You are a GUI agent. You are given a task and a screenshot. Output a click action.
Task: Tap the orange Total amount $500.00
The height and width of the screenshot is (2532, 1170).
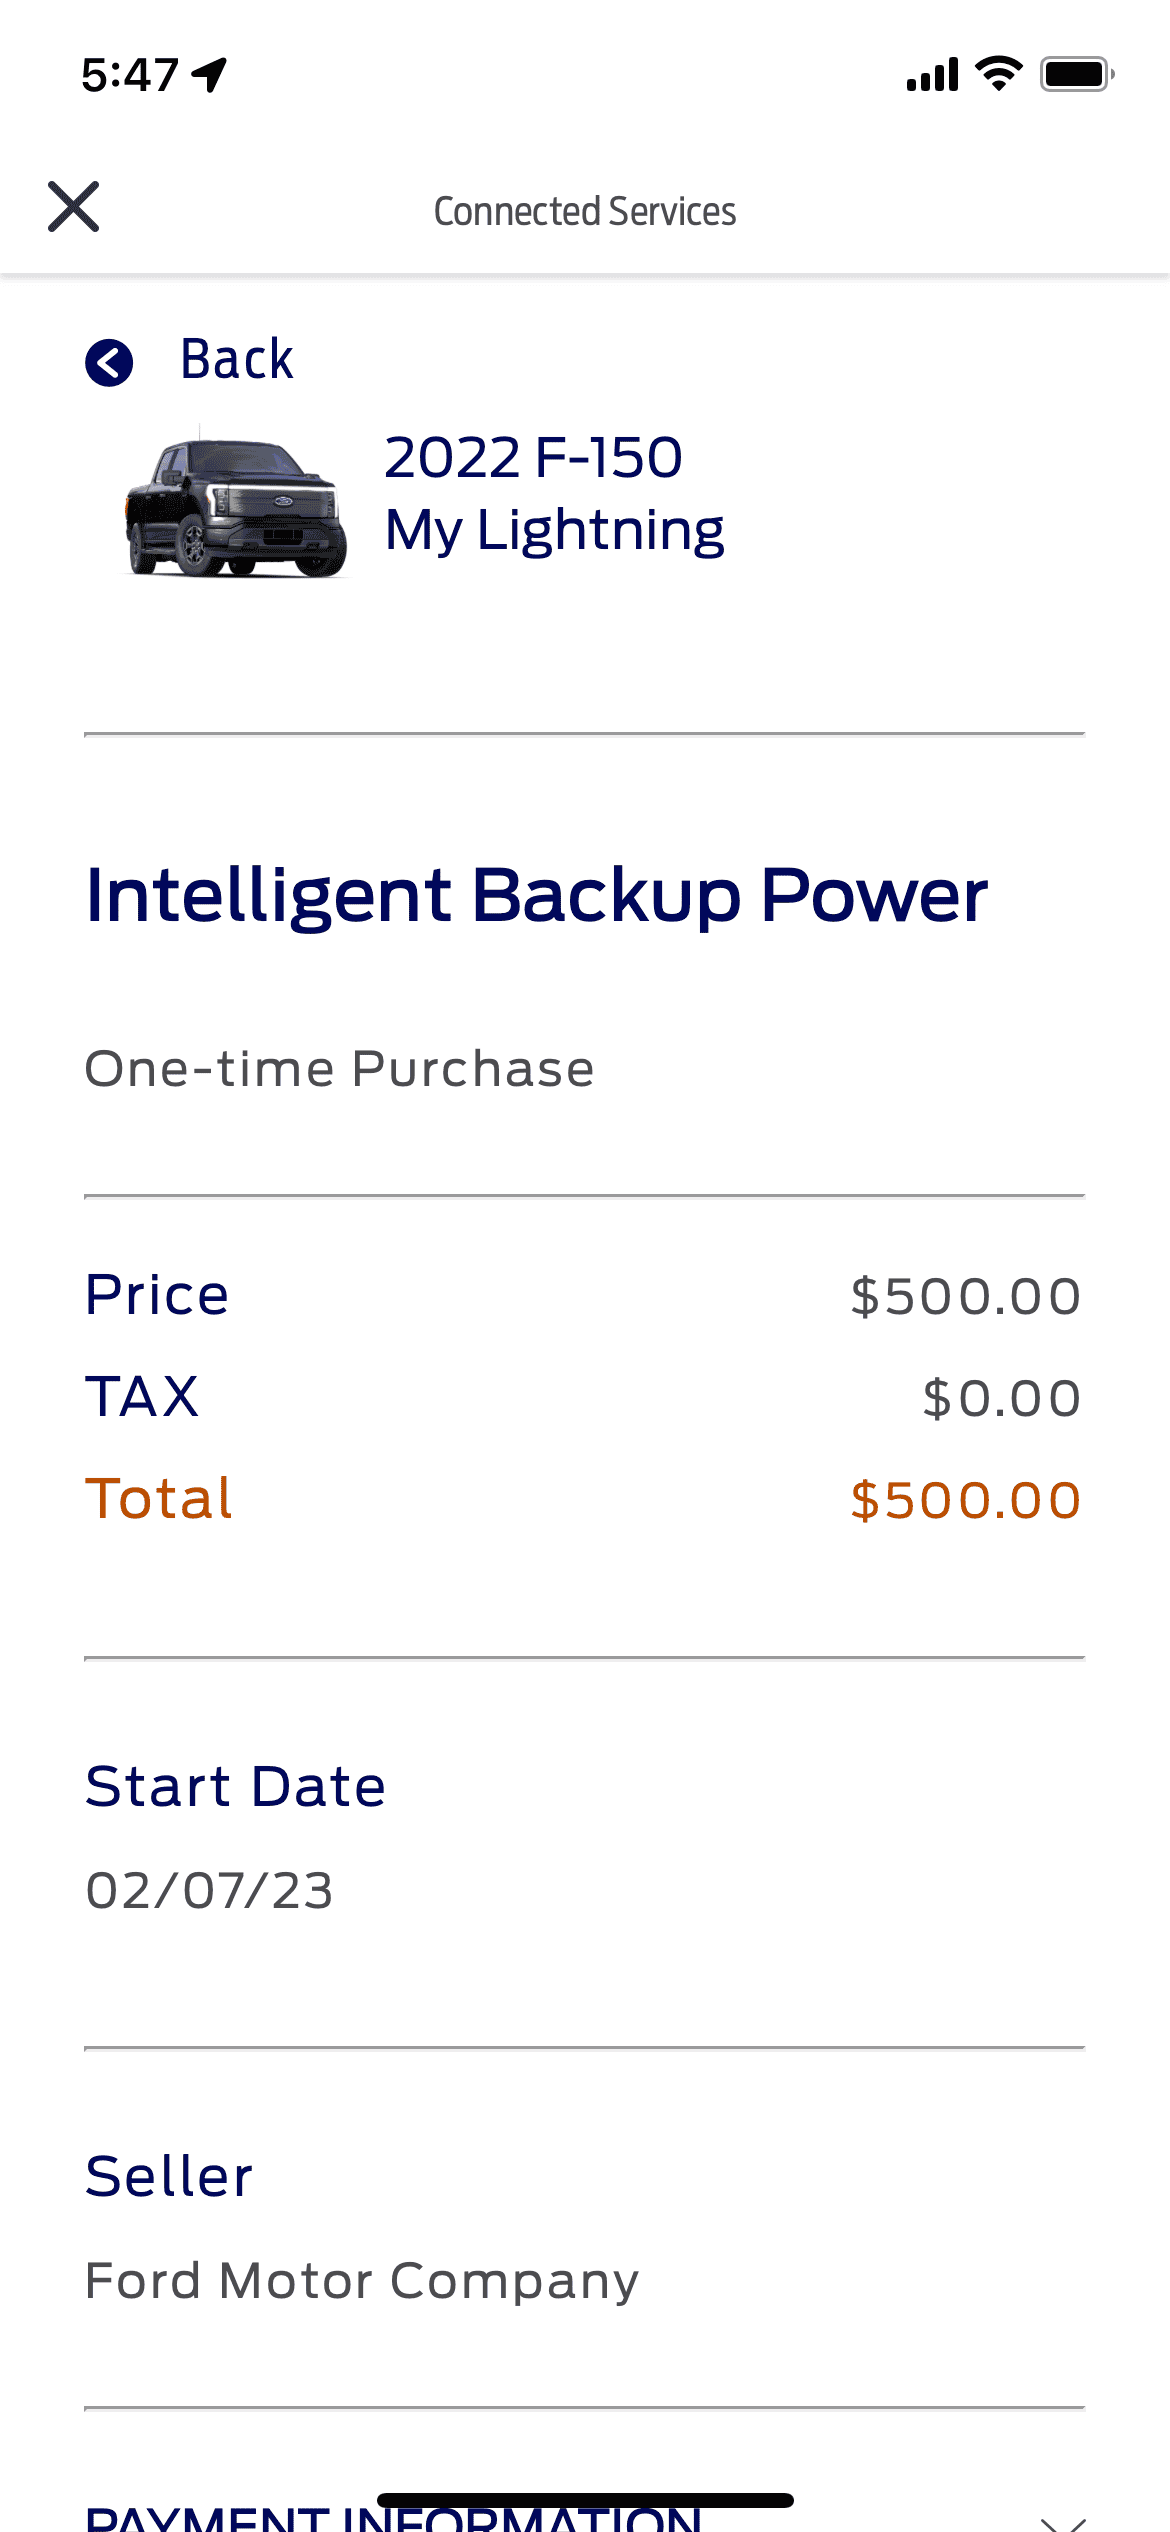point(965,1500)
